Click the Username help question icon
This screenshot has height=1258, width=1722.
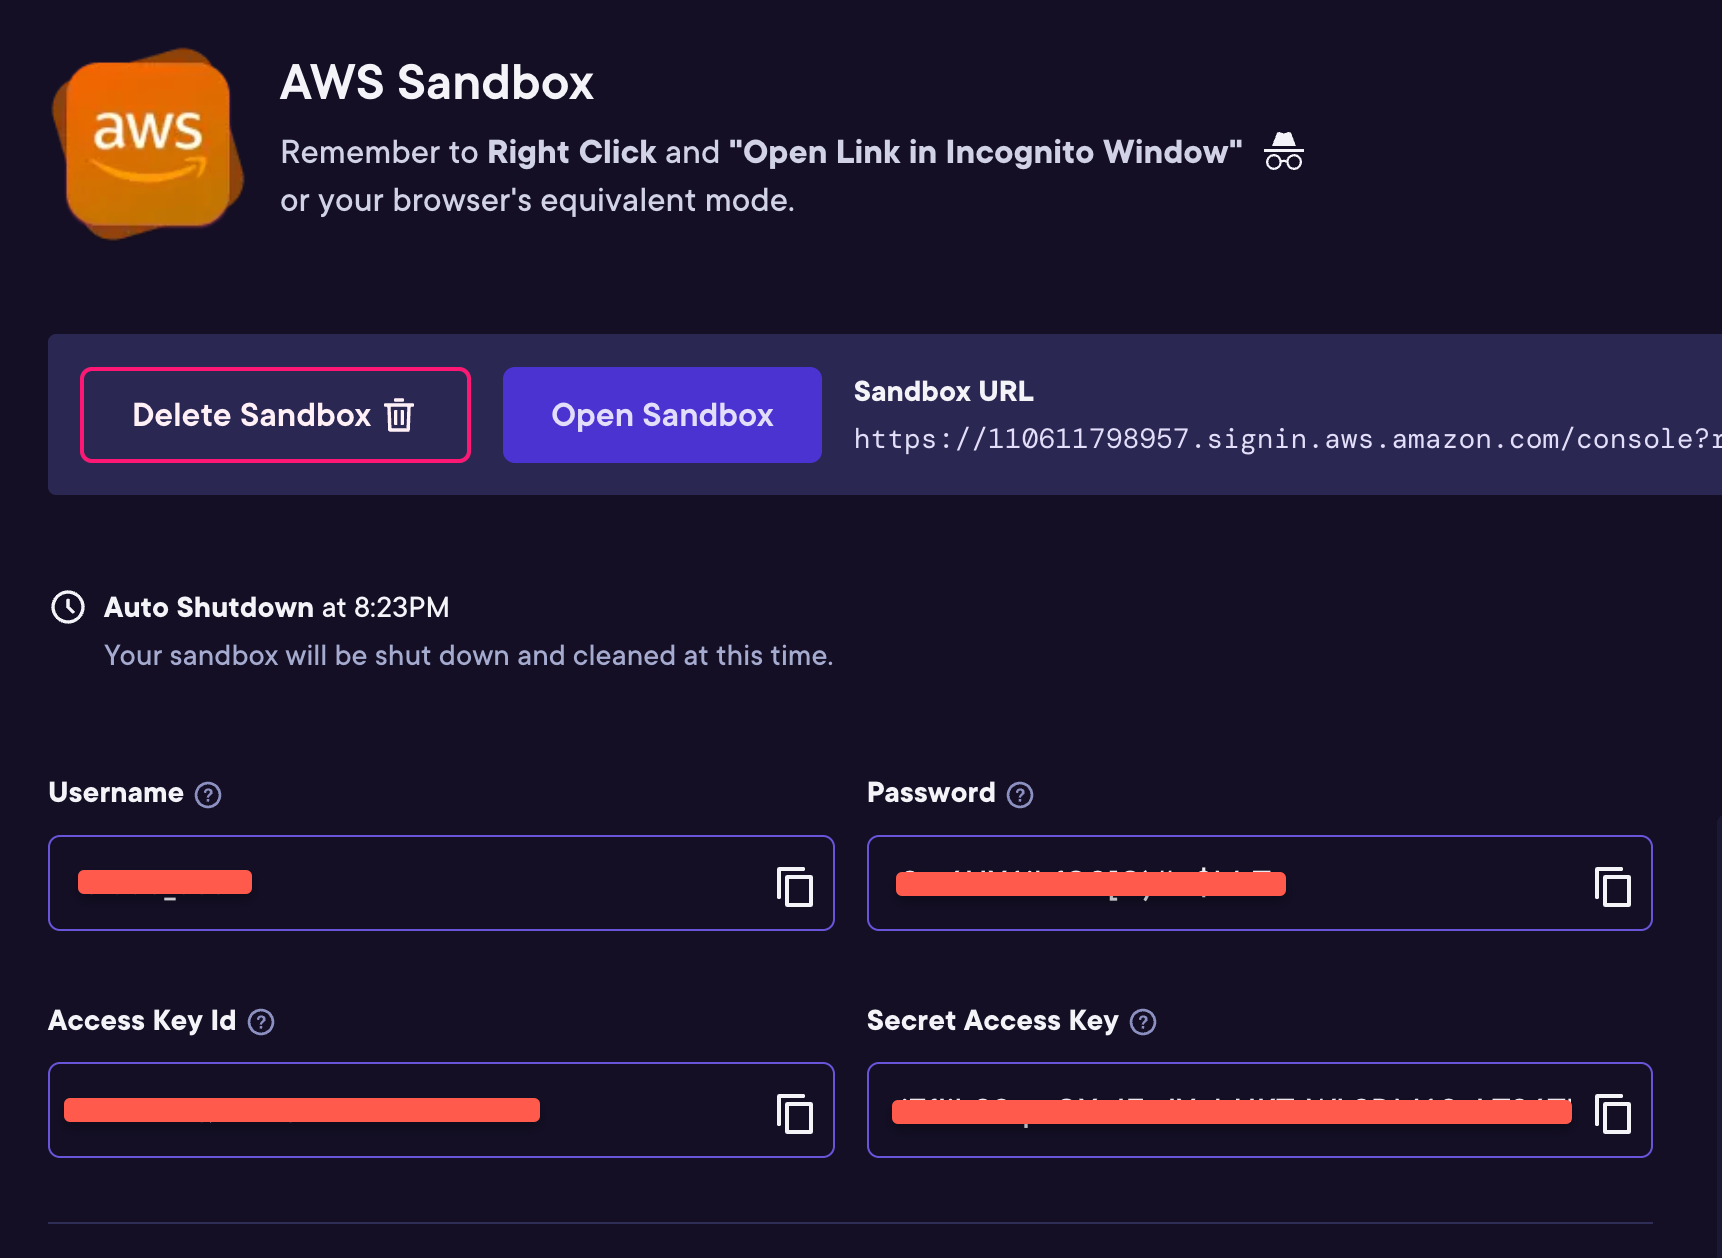tap(208, 795)
